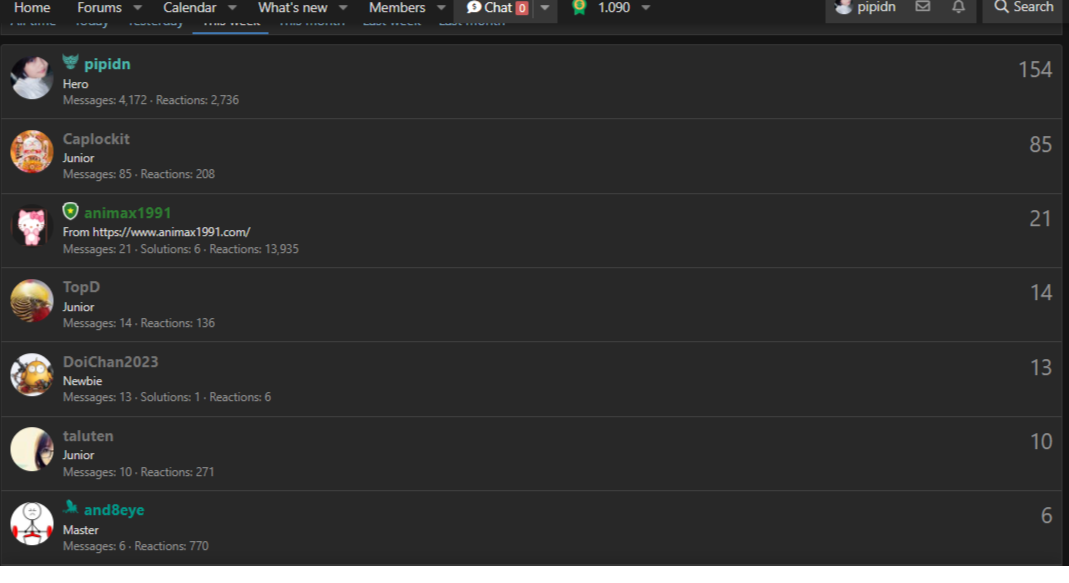Click the red 0 chat counter badge
The image size is (1069, 583).
tap(522, 8)
